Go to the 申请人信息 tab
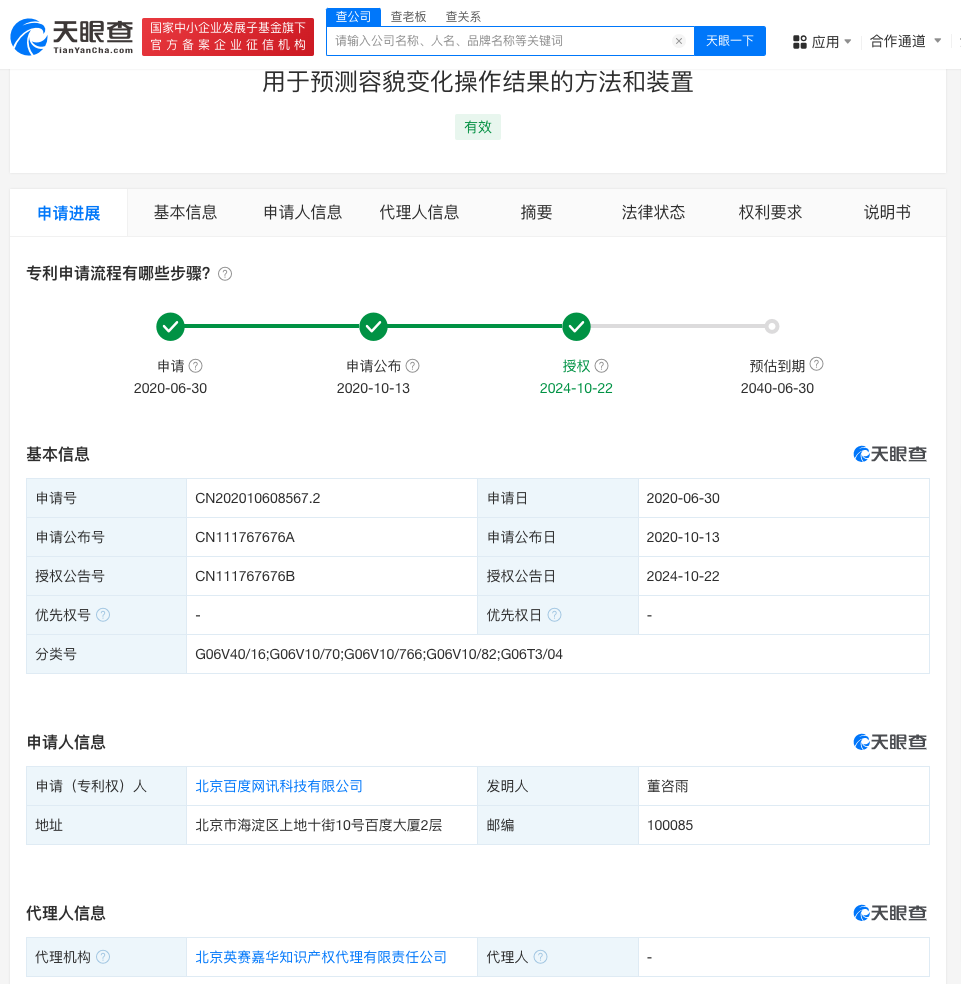 coord(303,212)
